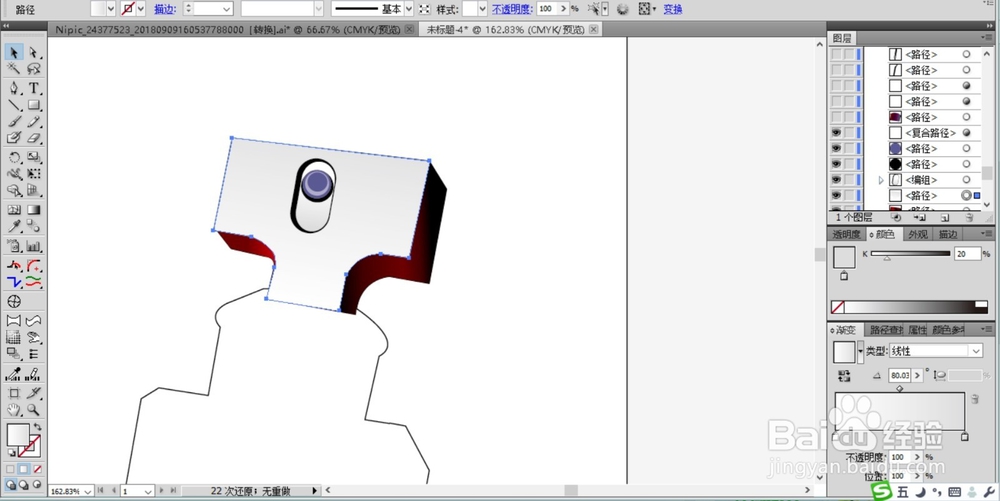Open artboard number dropdown in status bar

(x=147, y=491)
